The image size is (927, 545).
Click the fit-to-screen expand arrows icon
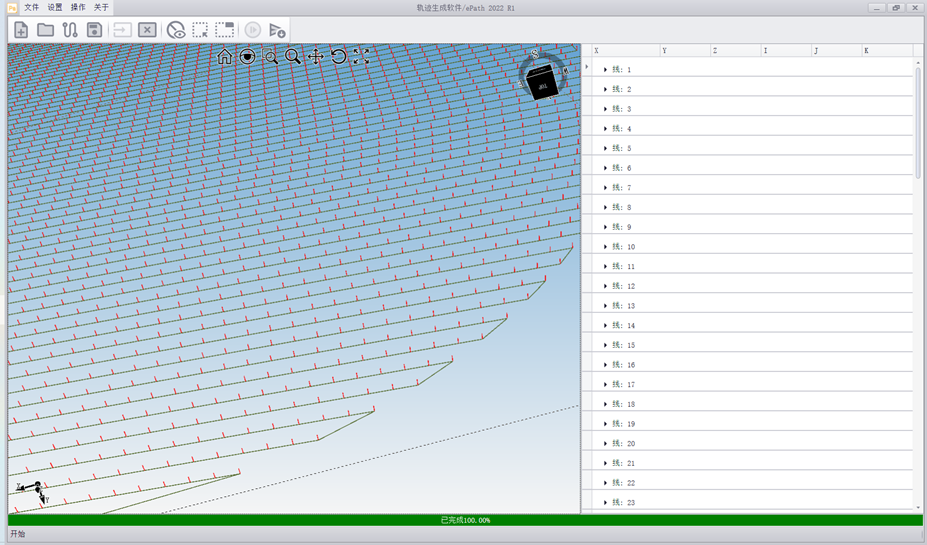(x=361, y=57)
